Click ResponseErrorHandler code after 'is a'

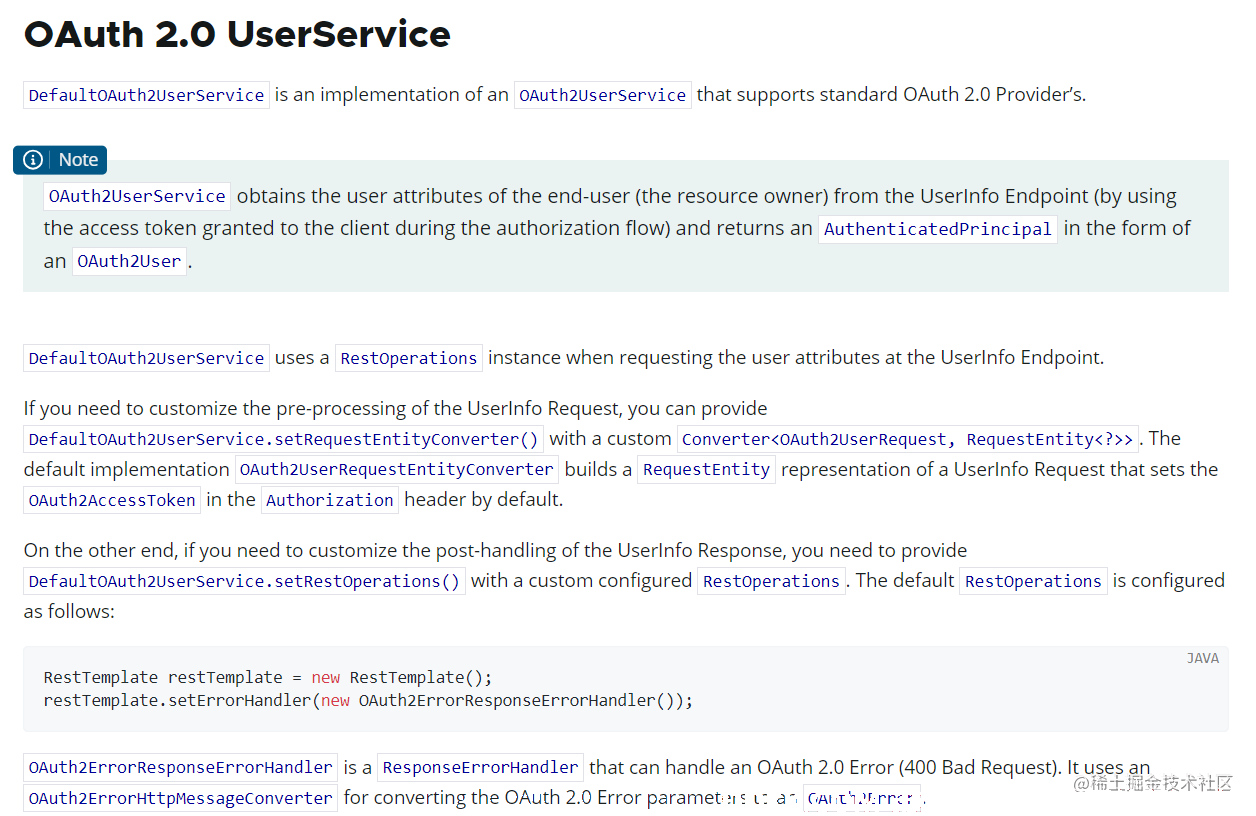click(x=480, y=768)
